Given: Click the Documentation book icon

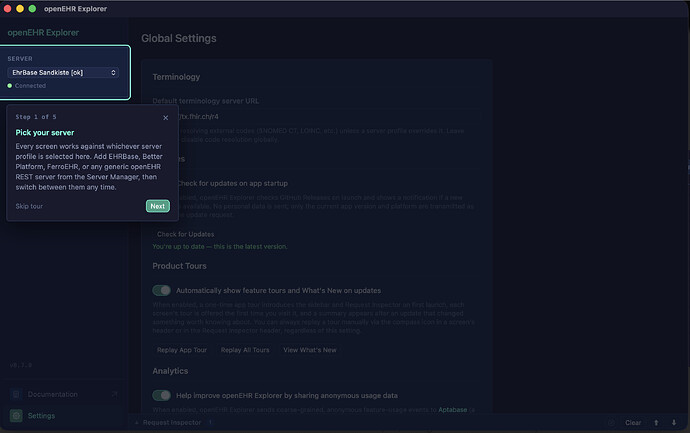Looking at the screenshot, I should coord(16,394).
